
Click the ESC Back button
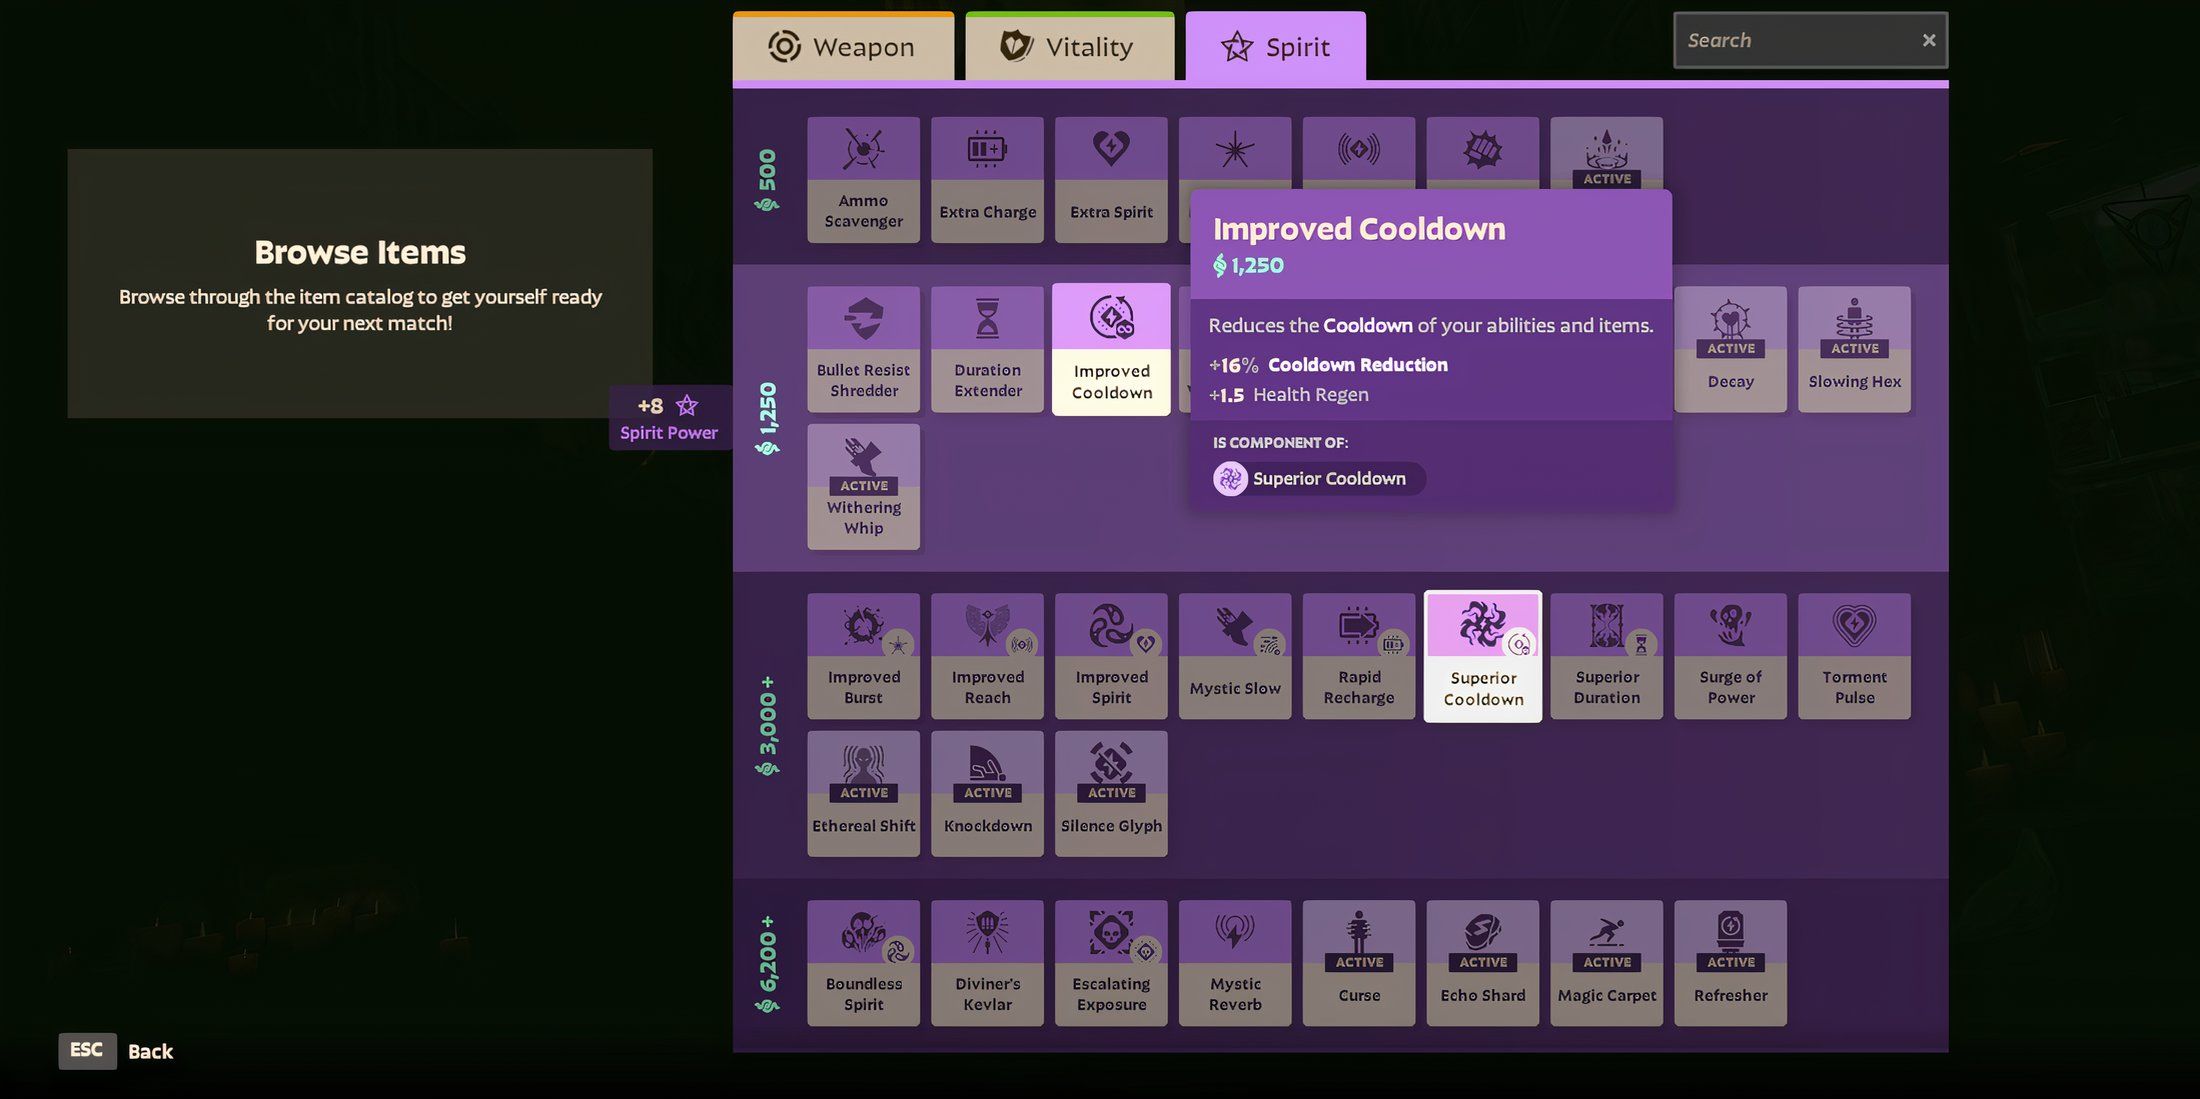pos(116,1051)
